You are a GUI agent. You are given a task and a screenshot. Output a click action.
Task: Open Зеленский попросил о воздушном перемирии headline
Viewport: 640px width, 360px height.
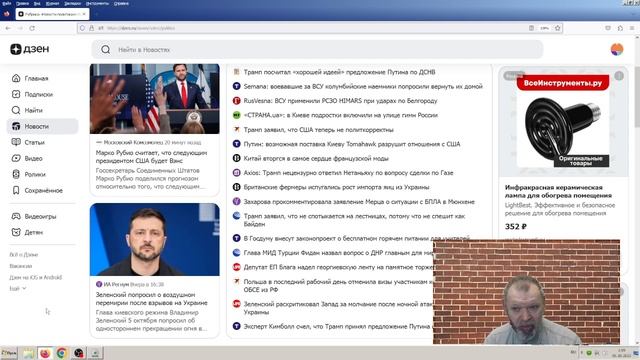[151, 299]
